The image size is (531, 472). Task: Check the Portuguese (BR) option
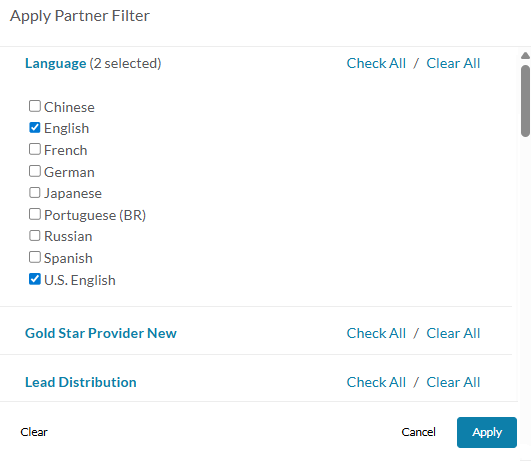[35, 214]
